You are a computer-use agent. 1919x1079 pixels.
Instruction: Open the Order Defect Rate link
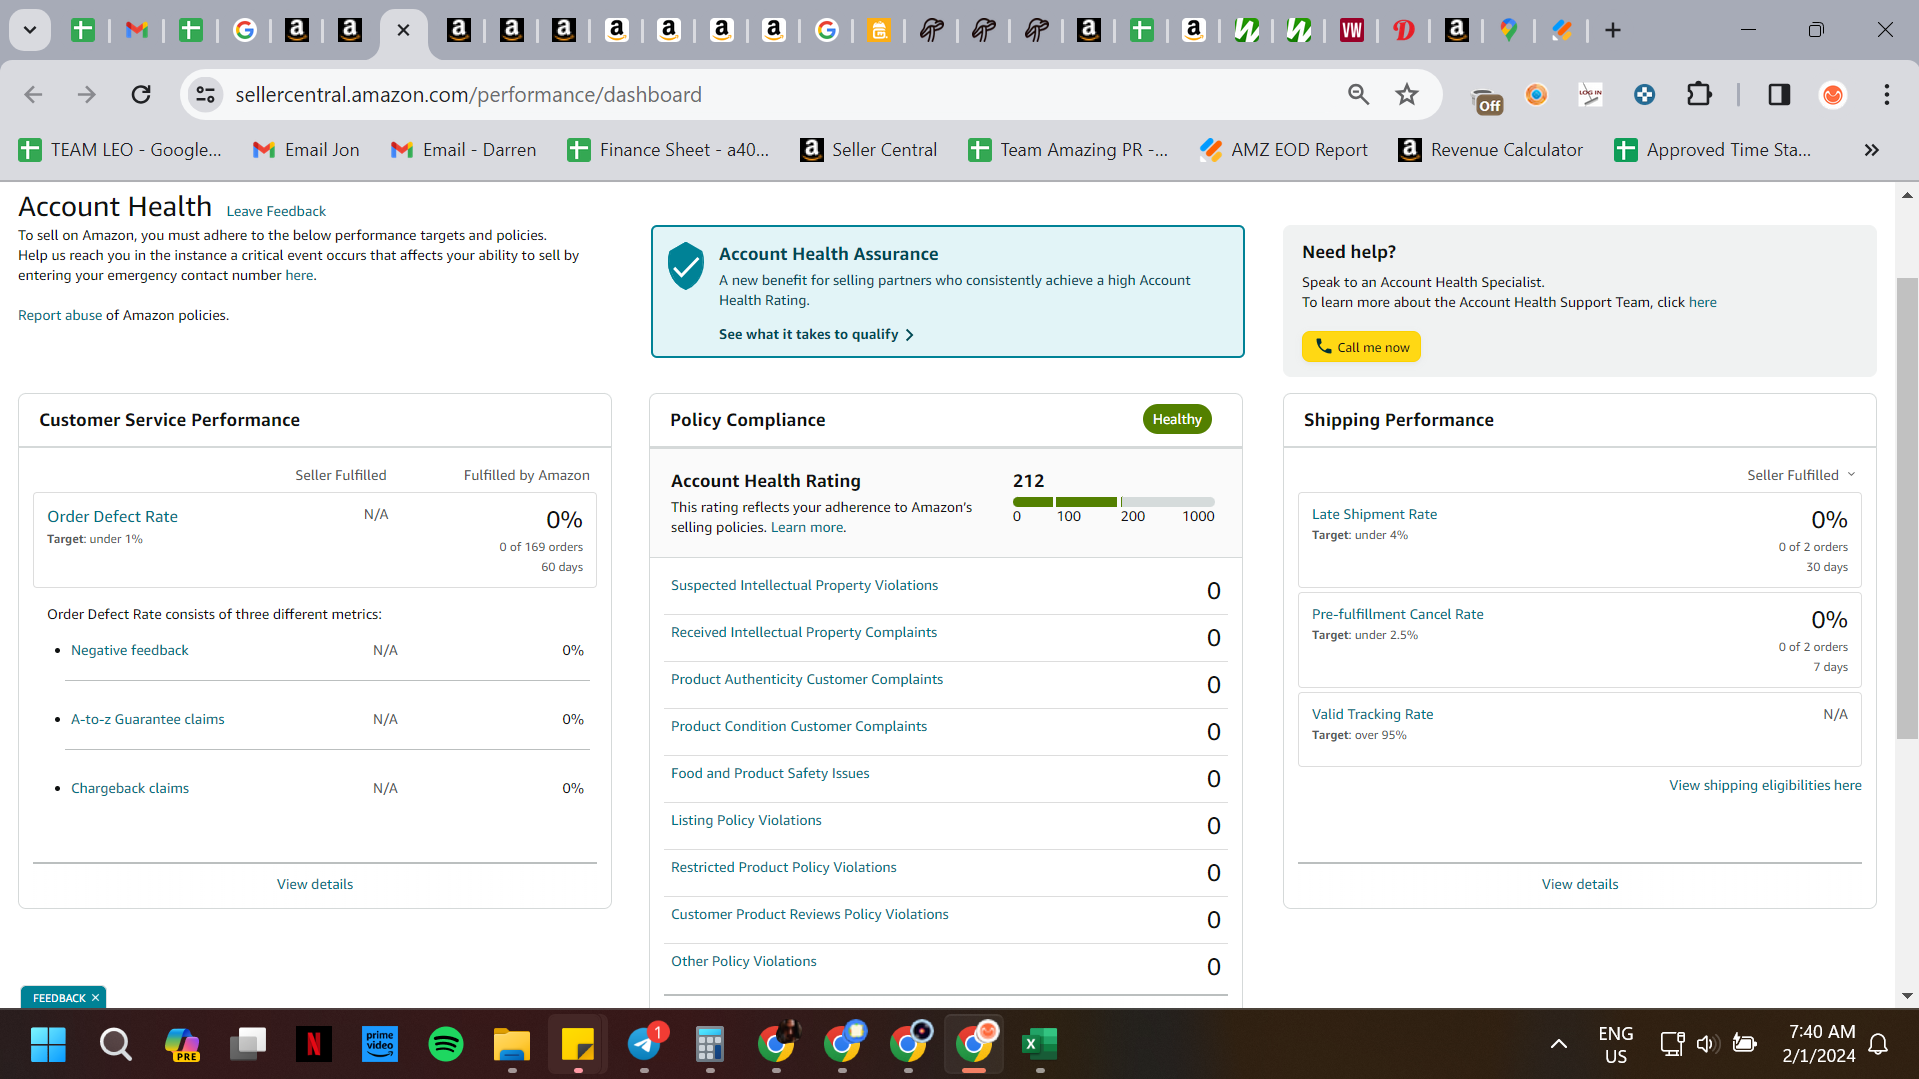(x=112, y=517)
